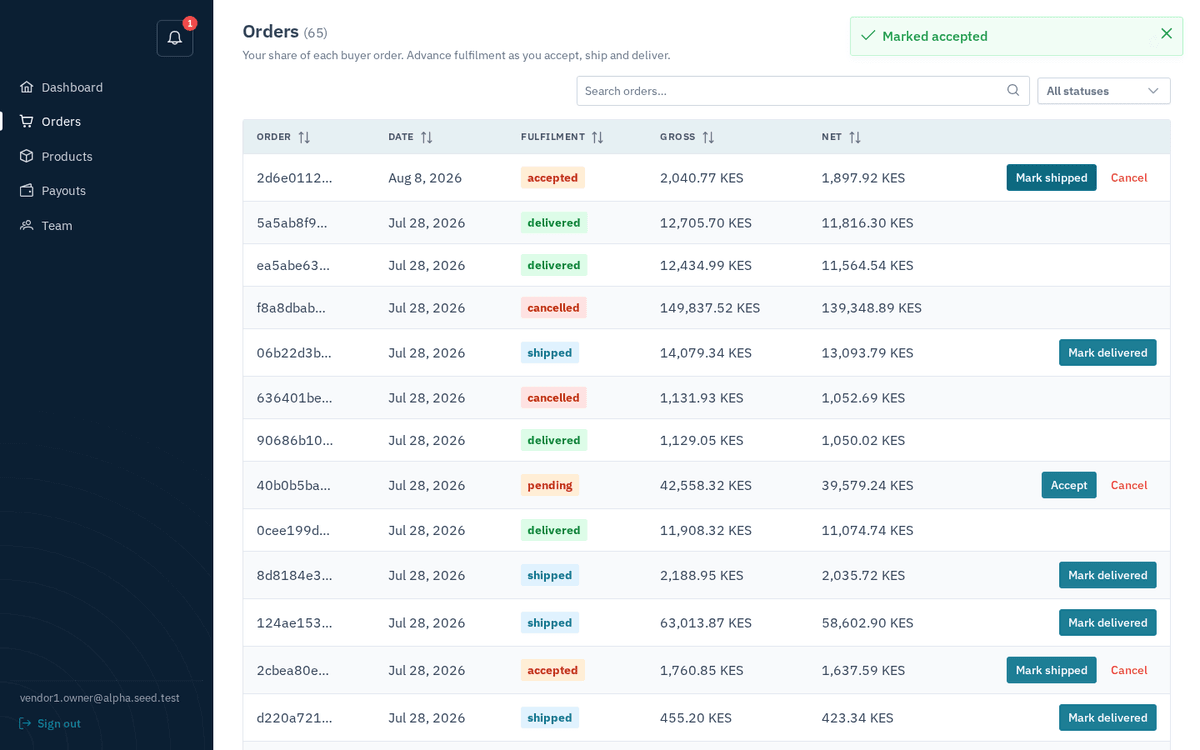Click the Orders cart icon in the sidebar
This screenshot has height=750, width=1200.
tap(27, 121)
